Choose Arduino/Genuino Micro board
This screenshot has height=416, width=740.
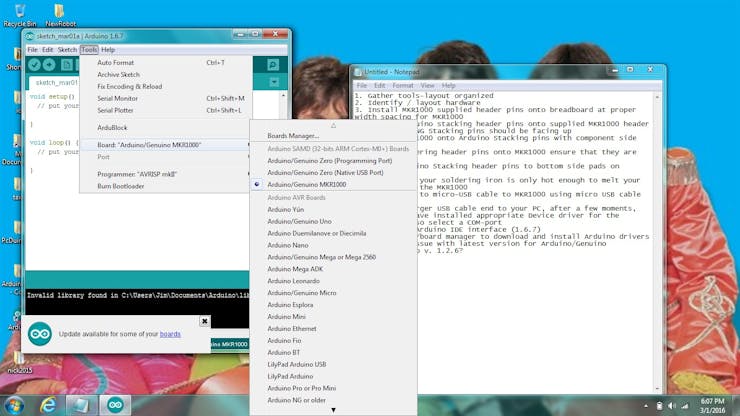pos(333,293)
